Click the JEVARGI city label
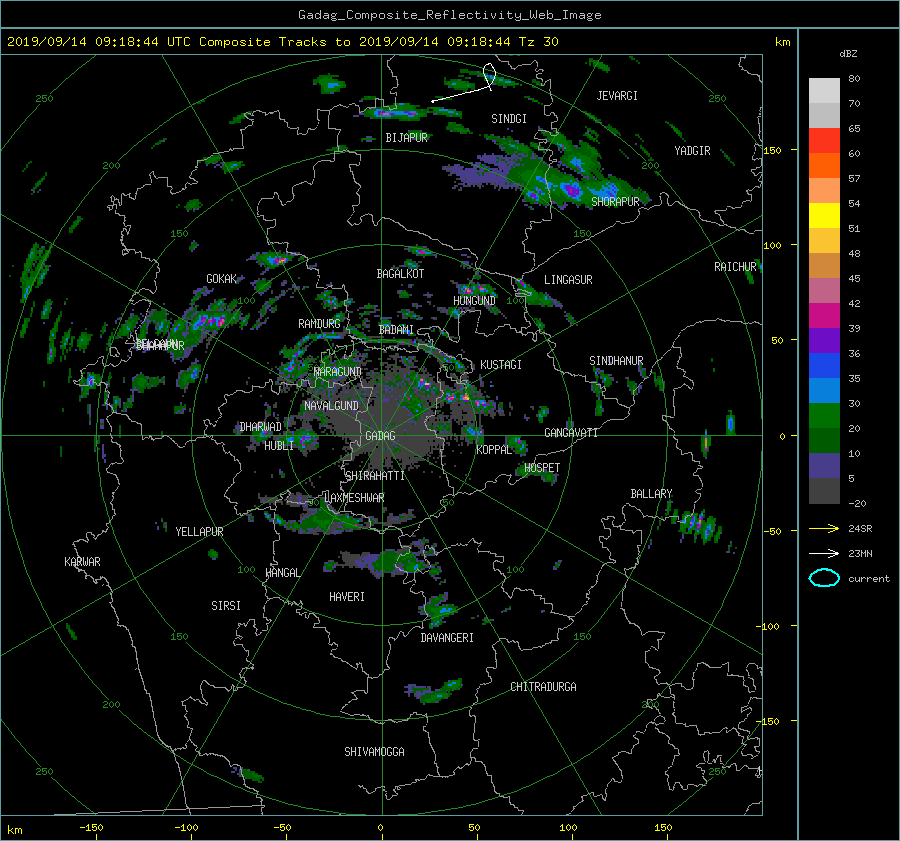 (617, 96)
